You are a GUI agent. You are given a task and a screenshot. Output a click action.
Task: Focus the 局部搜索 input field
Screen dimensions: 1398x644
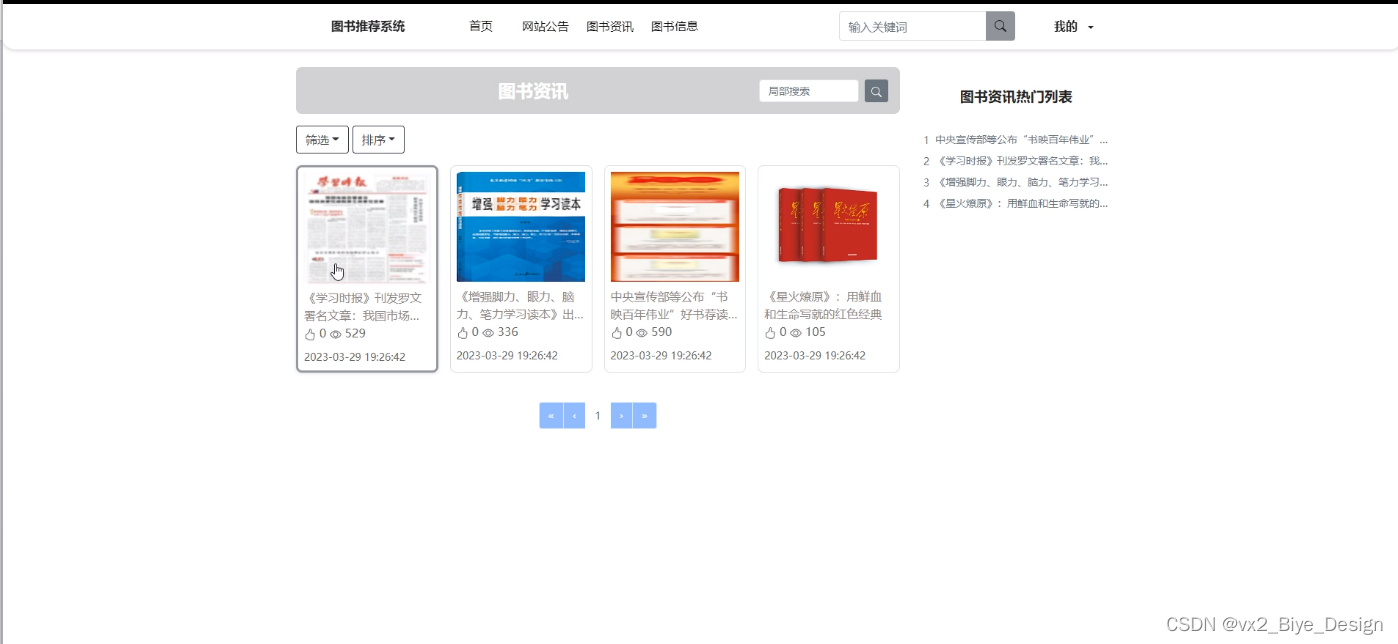tap(809, 91)
